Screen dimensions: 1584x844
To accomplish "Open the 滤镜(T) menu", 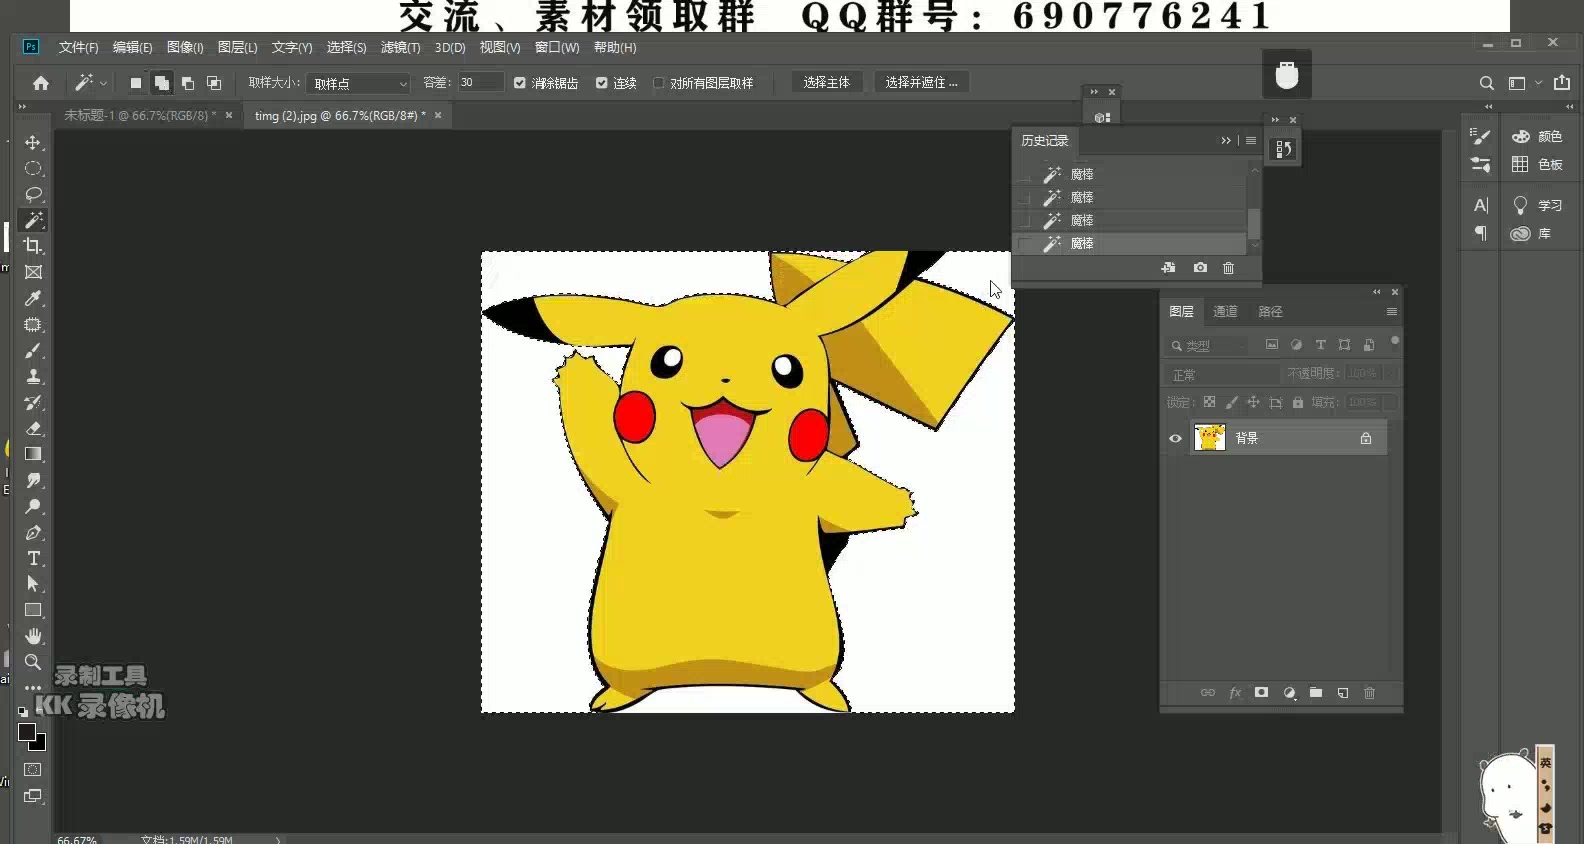I will [x=400, y=47].
